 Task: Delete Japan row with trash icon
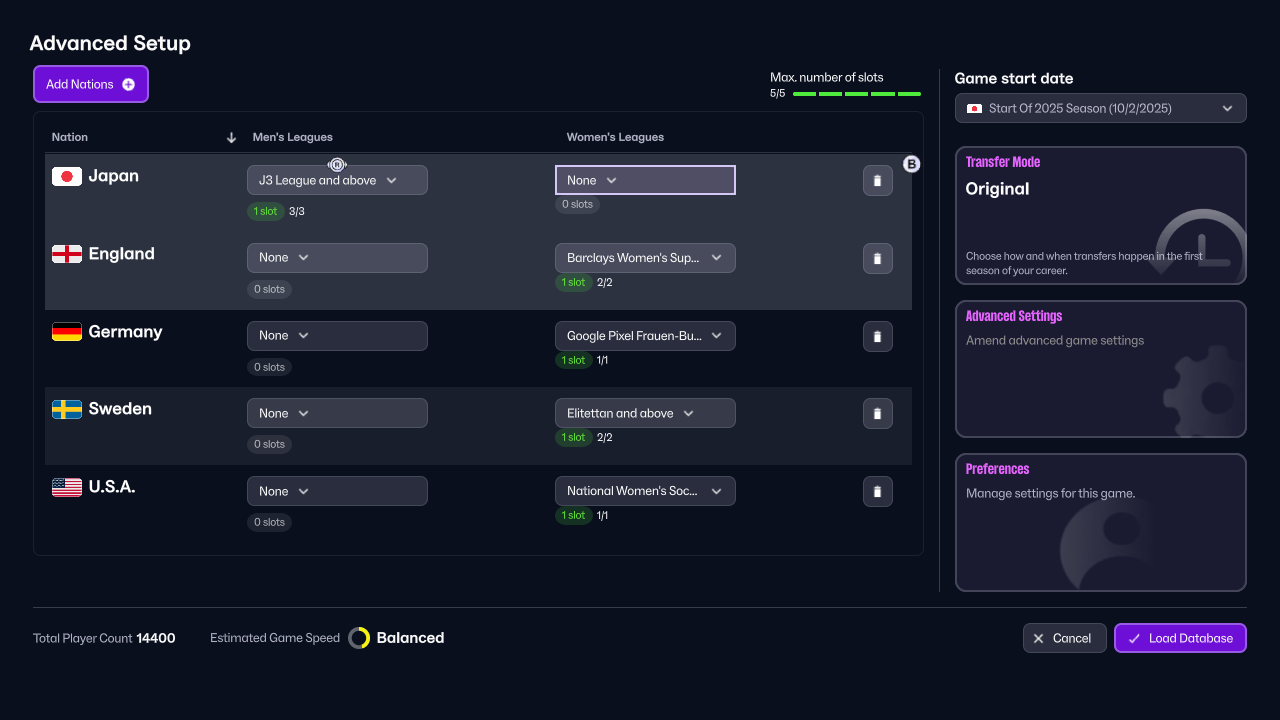[877, 180]
